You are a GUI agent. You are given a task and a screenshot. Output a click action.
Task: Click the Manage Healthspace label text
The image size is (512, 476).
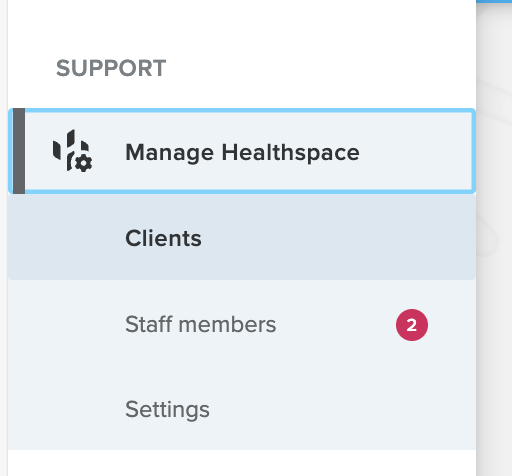point(242,152)
